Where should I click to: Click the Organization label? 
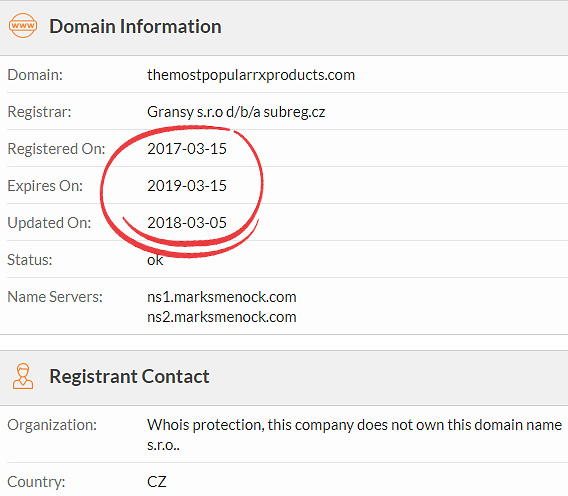pyautogui.click(x=52, y=425)
